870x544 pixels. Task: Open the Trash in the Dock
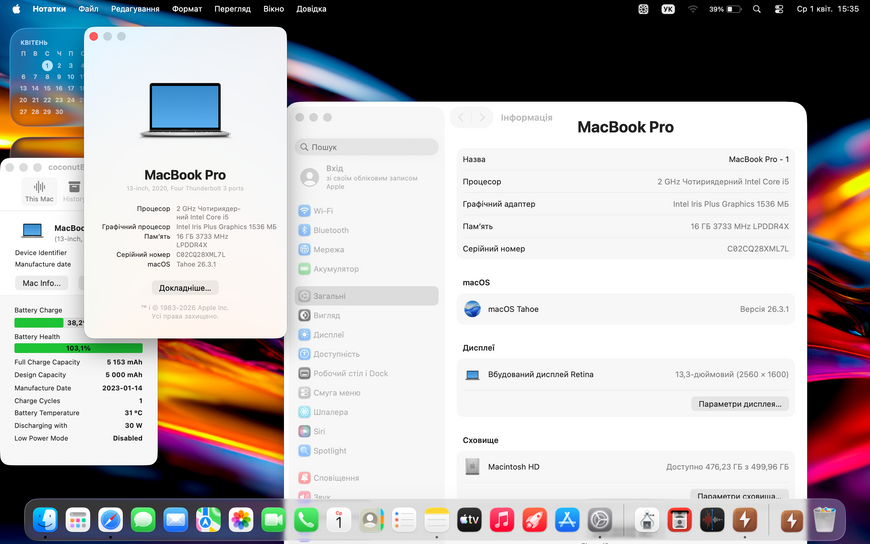coord(824,520)
